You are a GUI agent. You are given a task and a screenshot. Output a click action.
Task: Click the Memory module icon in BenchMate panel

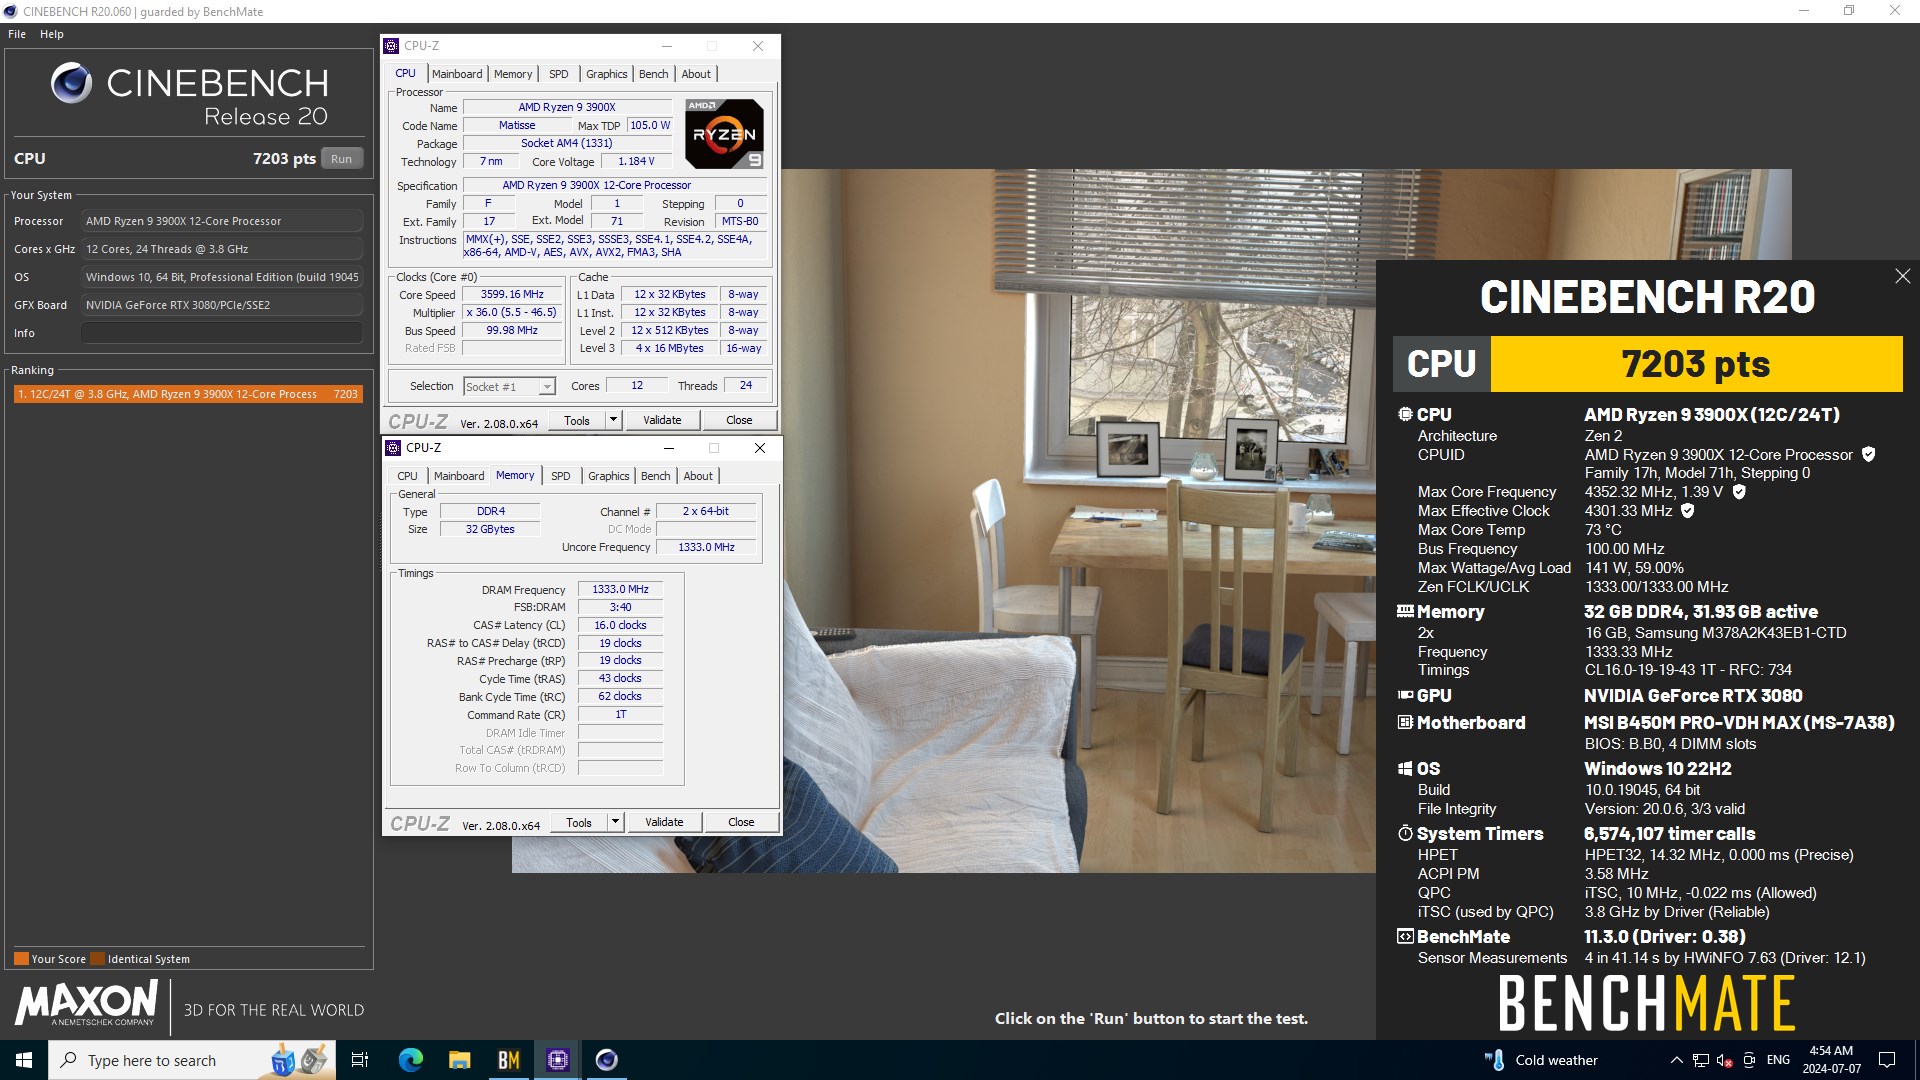click(1405, 611)
